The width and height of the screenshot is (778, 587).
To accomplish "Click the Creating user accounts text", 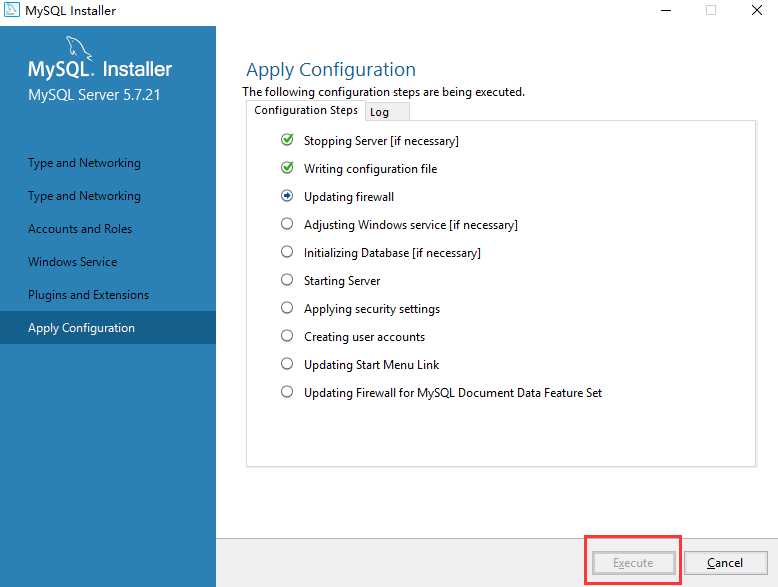I will click(364, 337).
